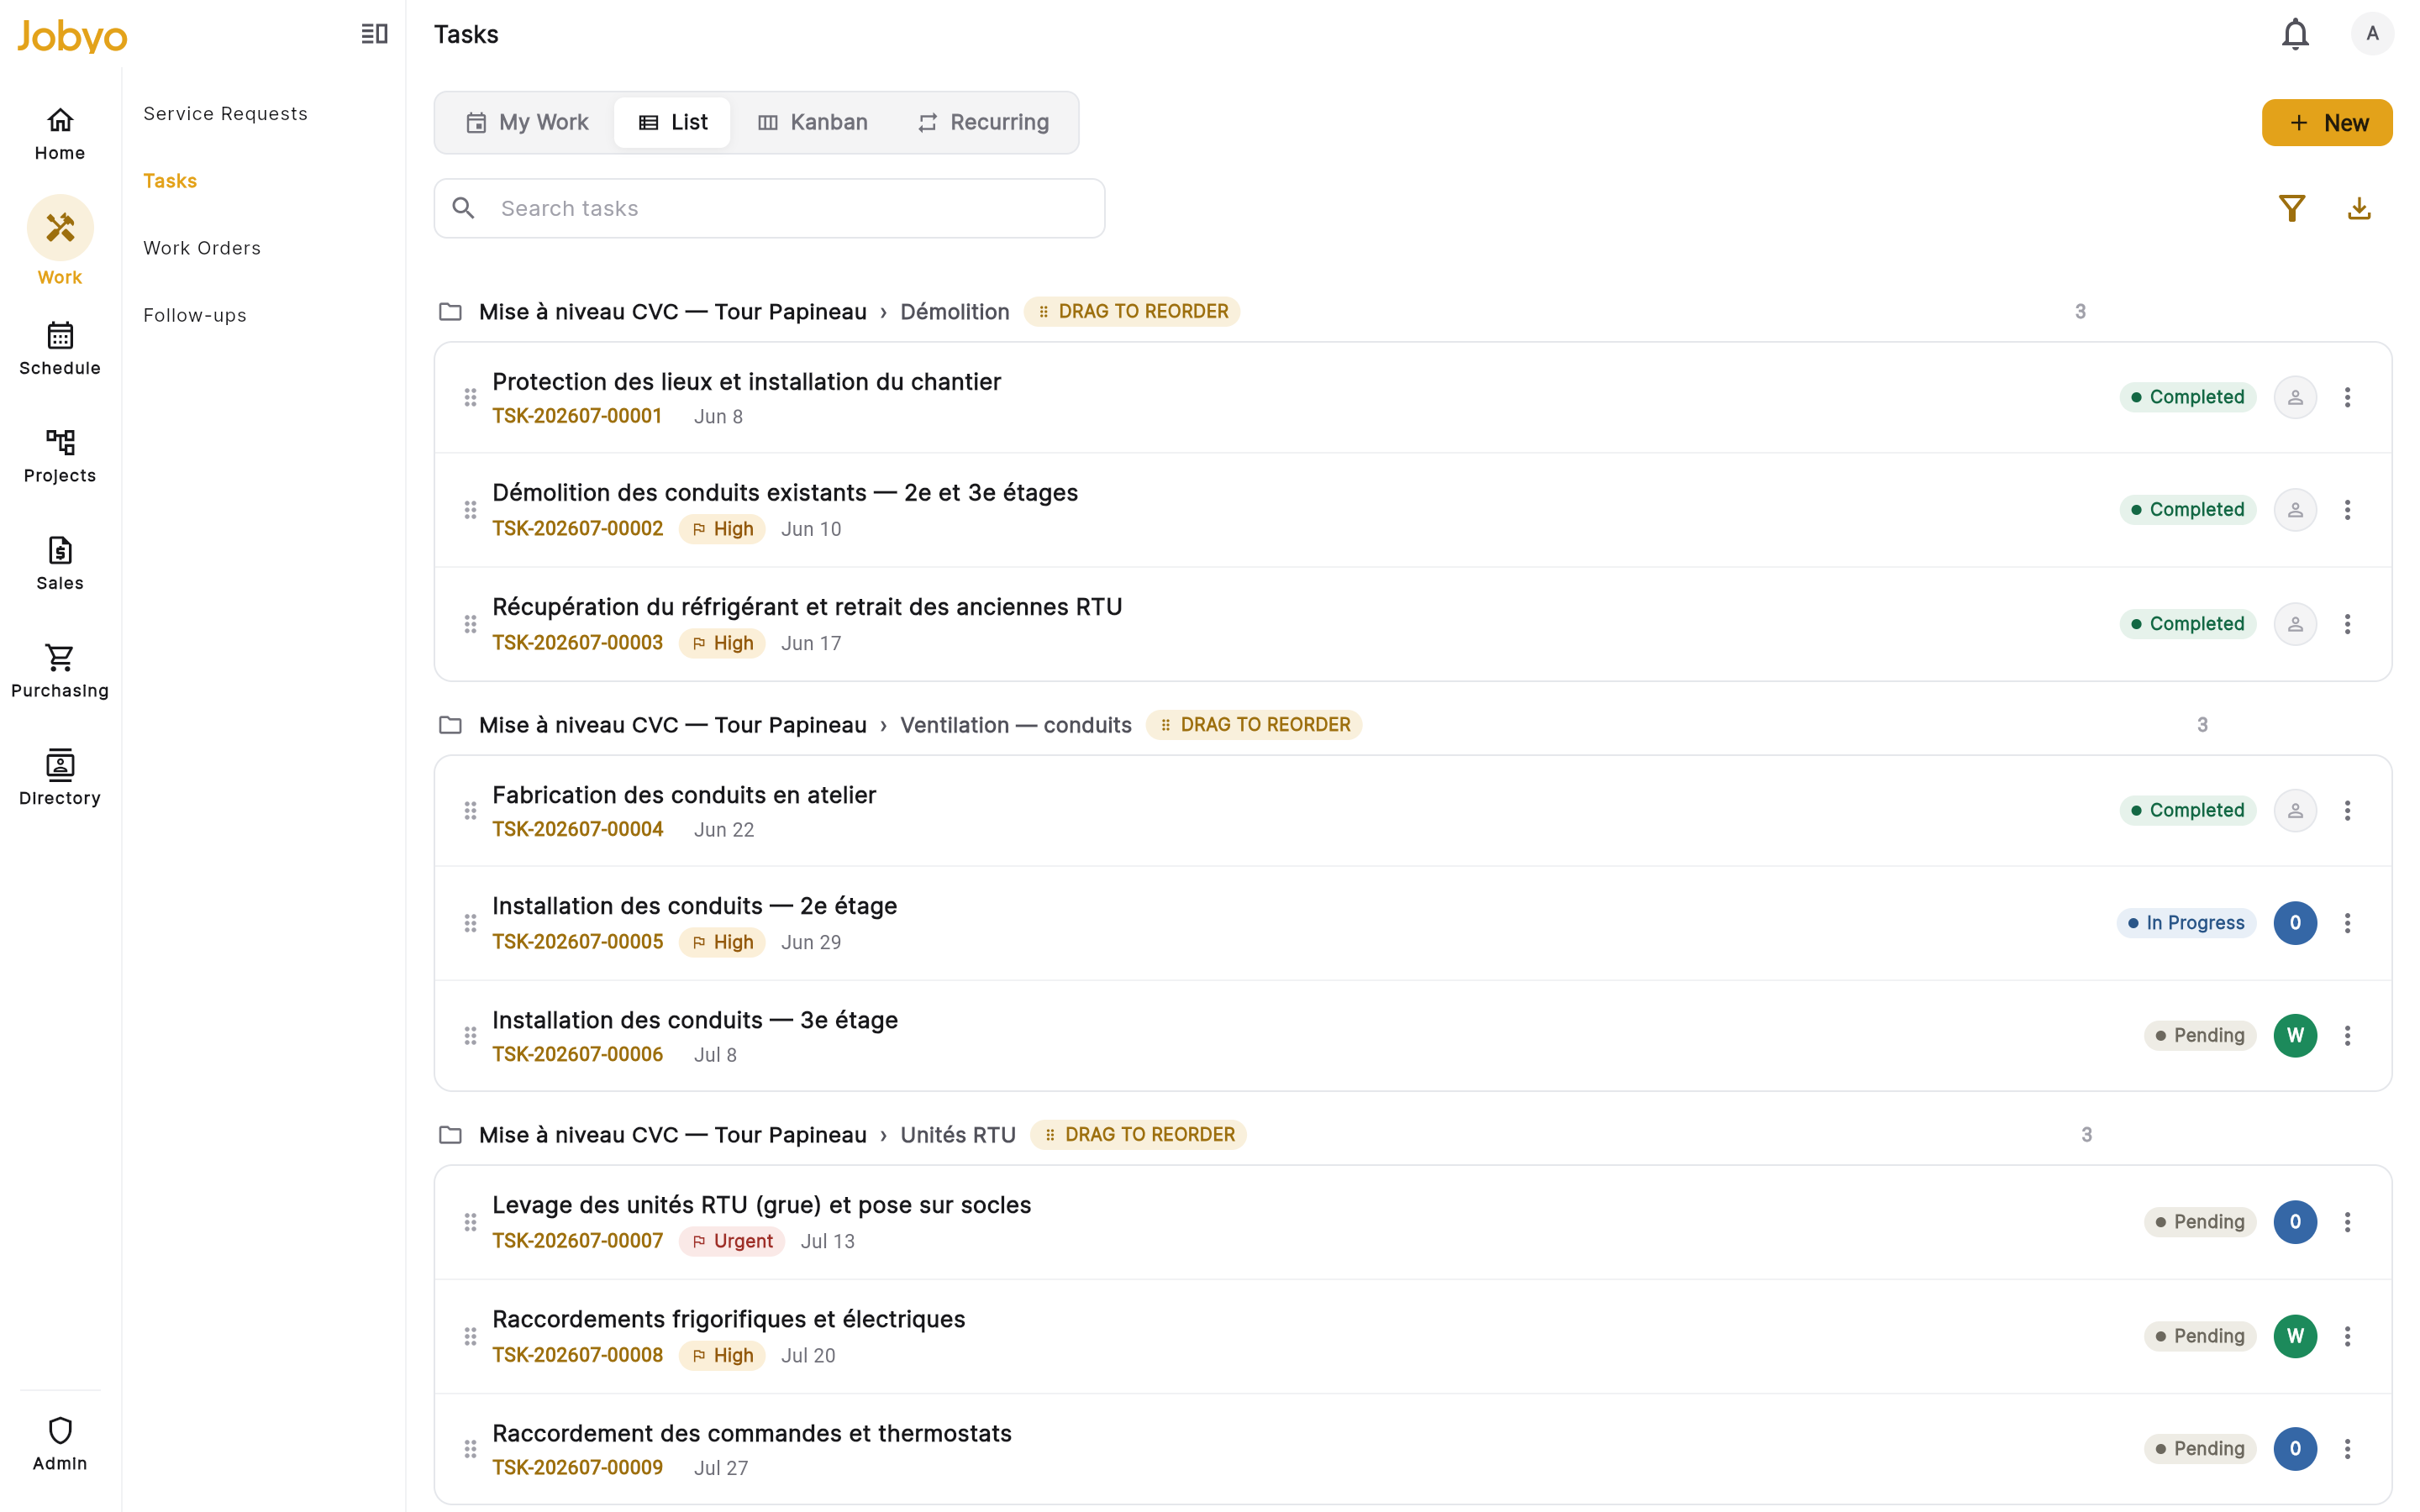Open Follow-ups in submenu
The width and height of the screenshot is (2420, 1512).
[195, 315]
